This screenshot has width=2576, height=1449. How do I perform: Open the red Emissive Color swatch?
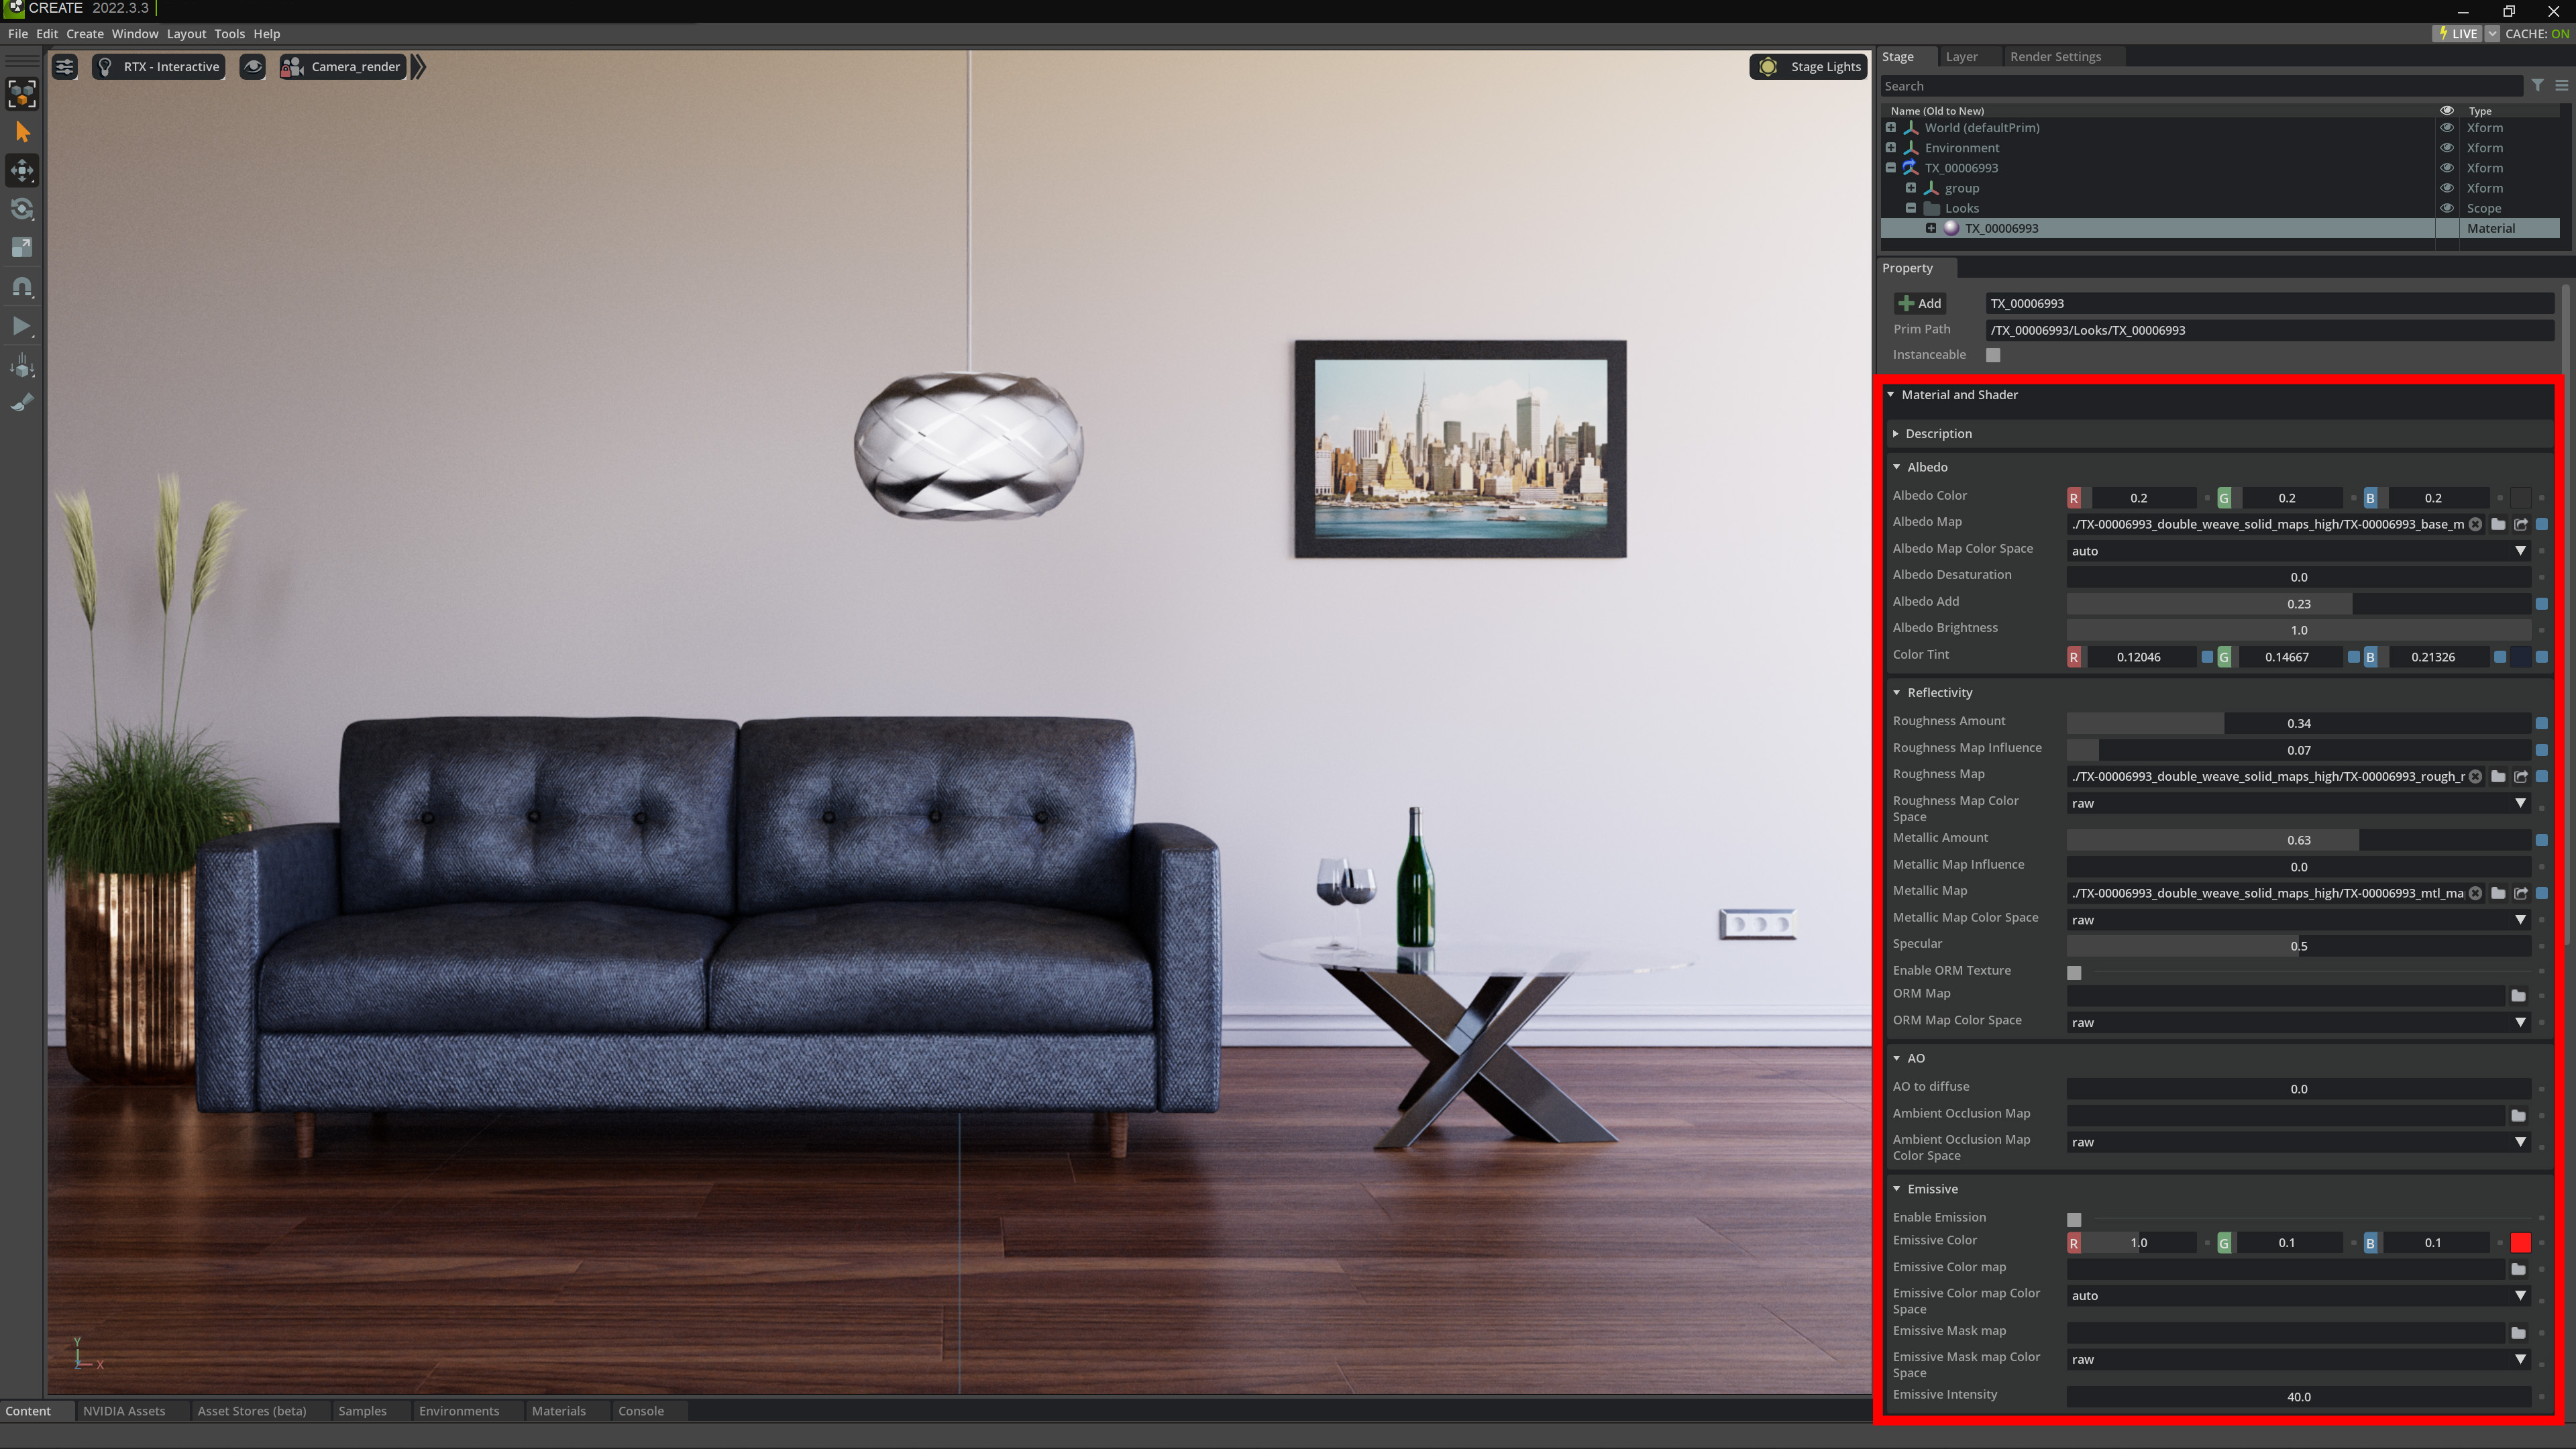point(2520,1243)
